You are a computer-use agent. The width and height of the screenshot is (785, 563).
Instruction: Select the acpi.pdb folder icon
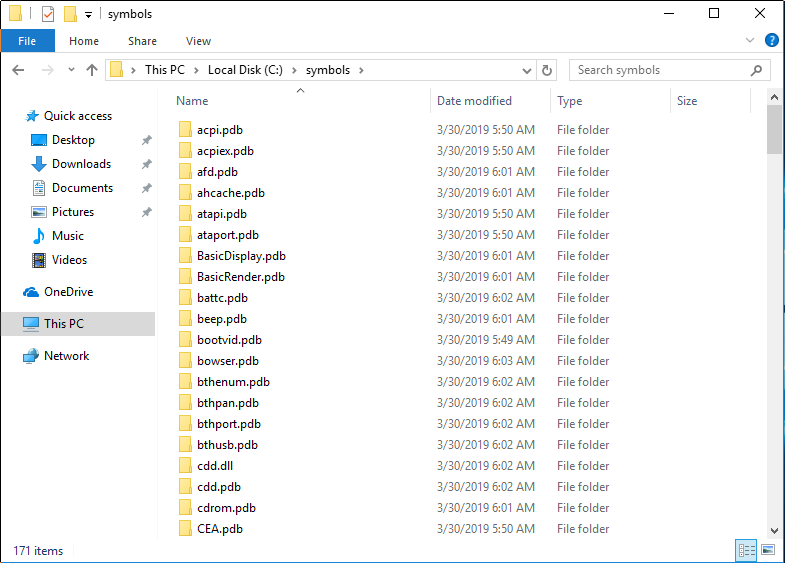[185, 130]
